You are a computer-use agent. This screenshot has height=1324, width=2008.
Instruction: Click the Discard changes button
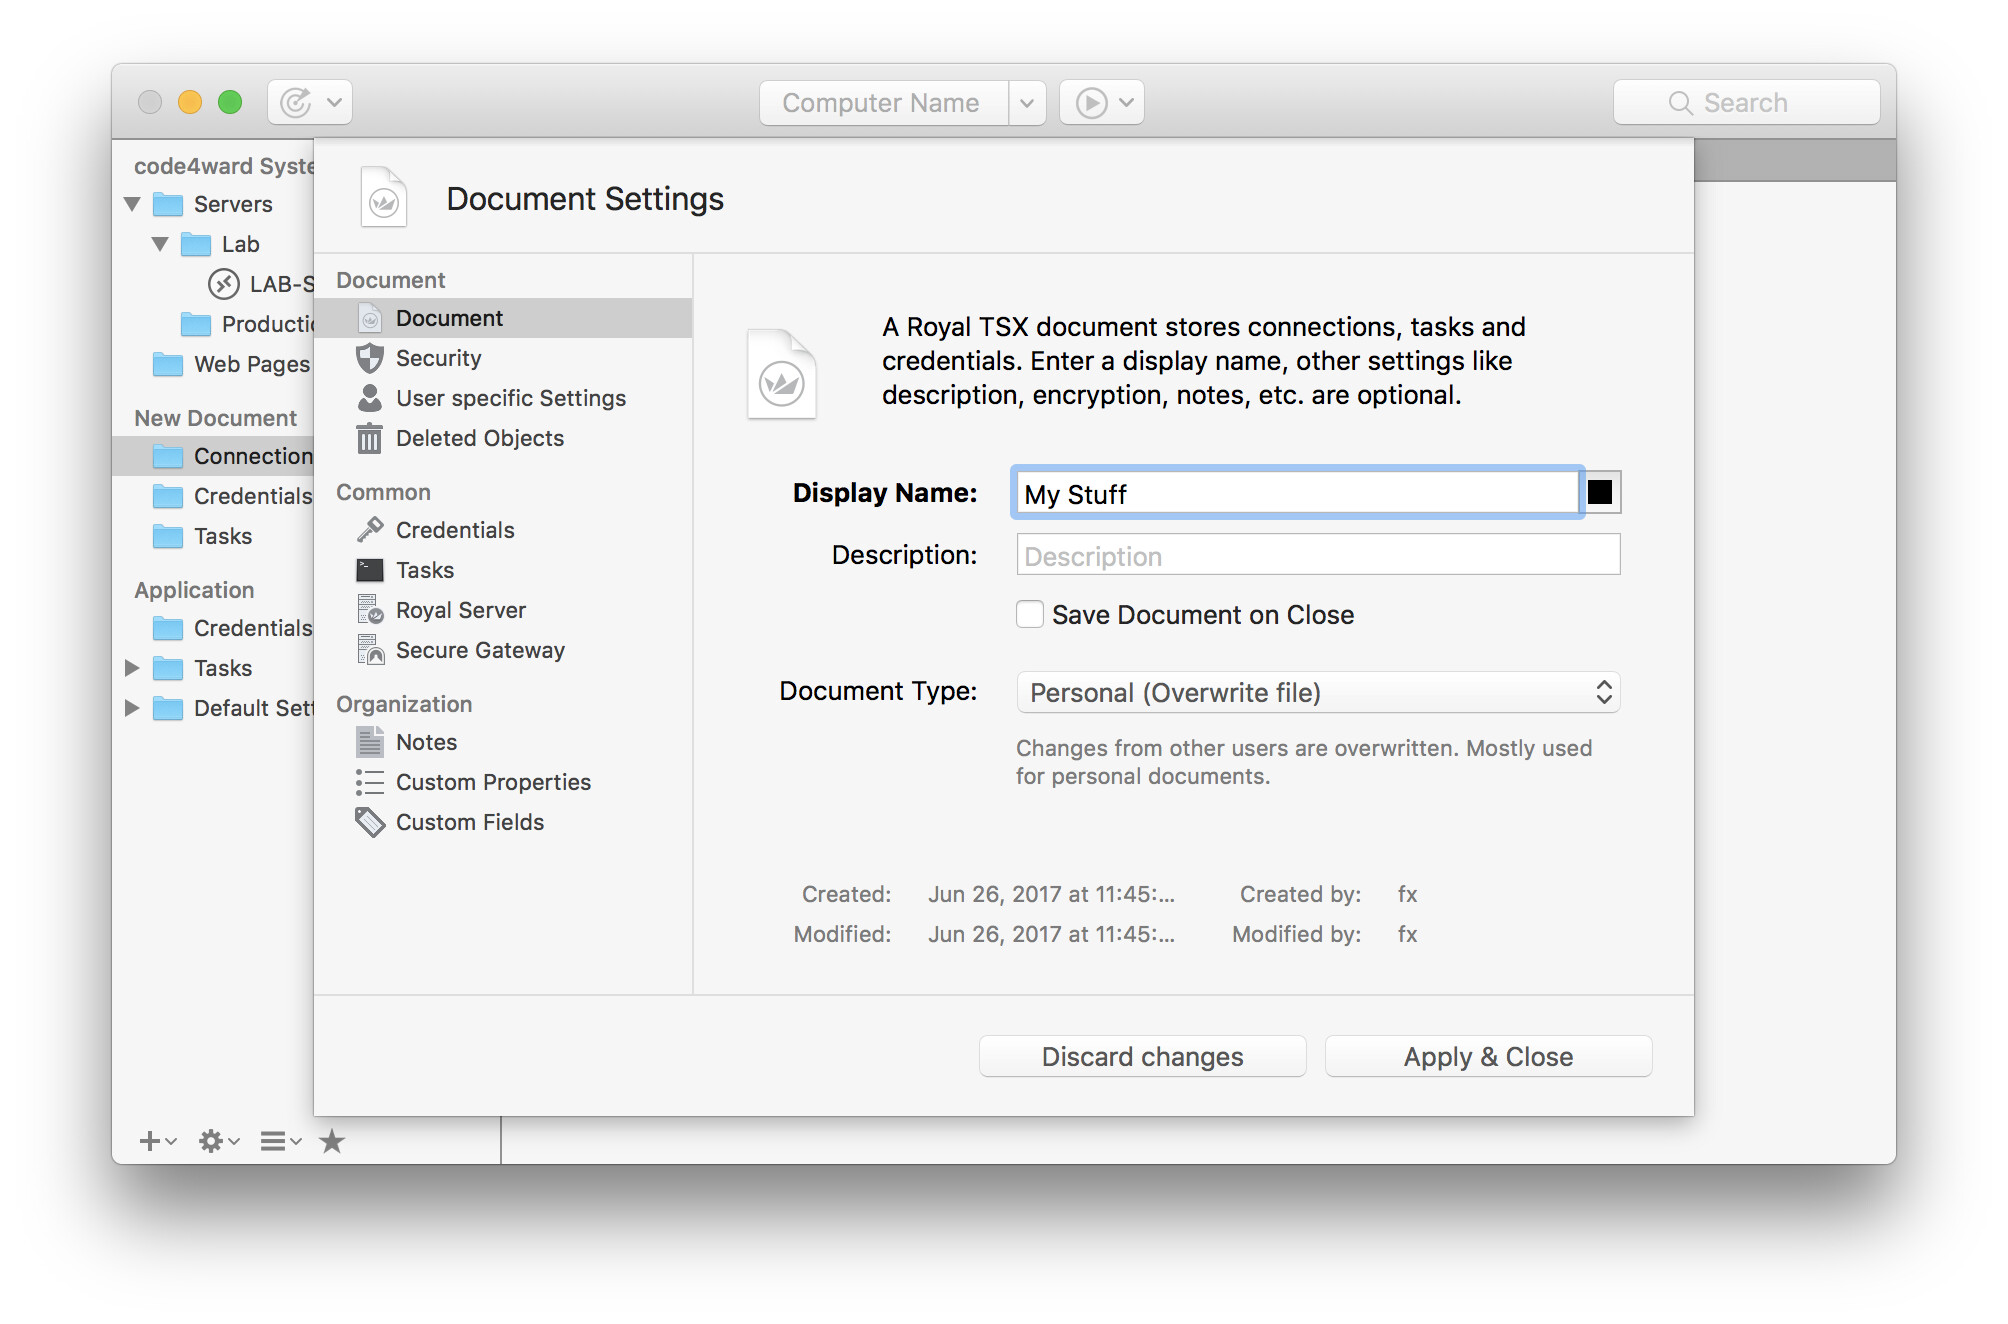point(1142,1057)
